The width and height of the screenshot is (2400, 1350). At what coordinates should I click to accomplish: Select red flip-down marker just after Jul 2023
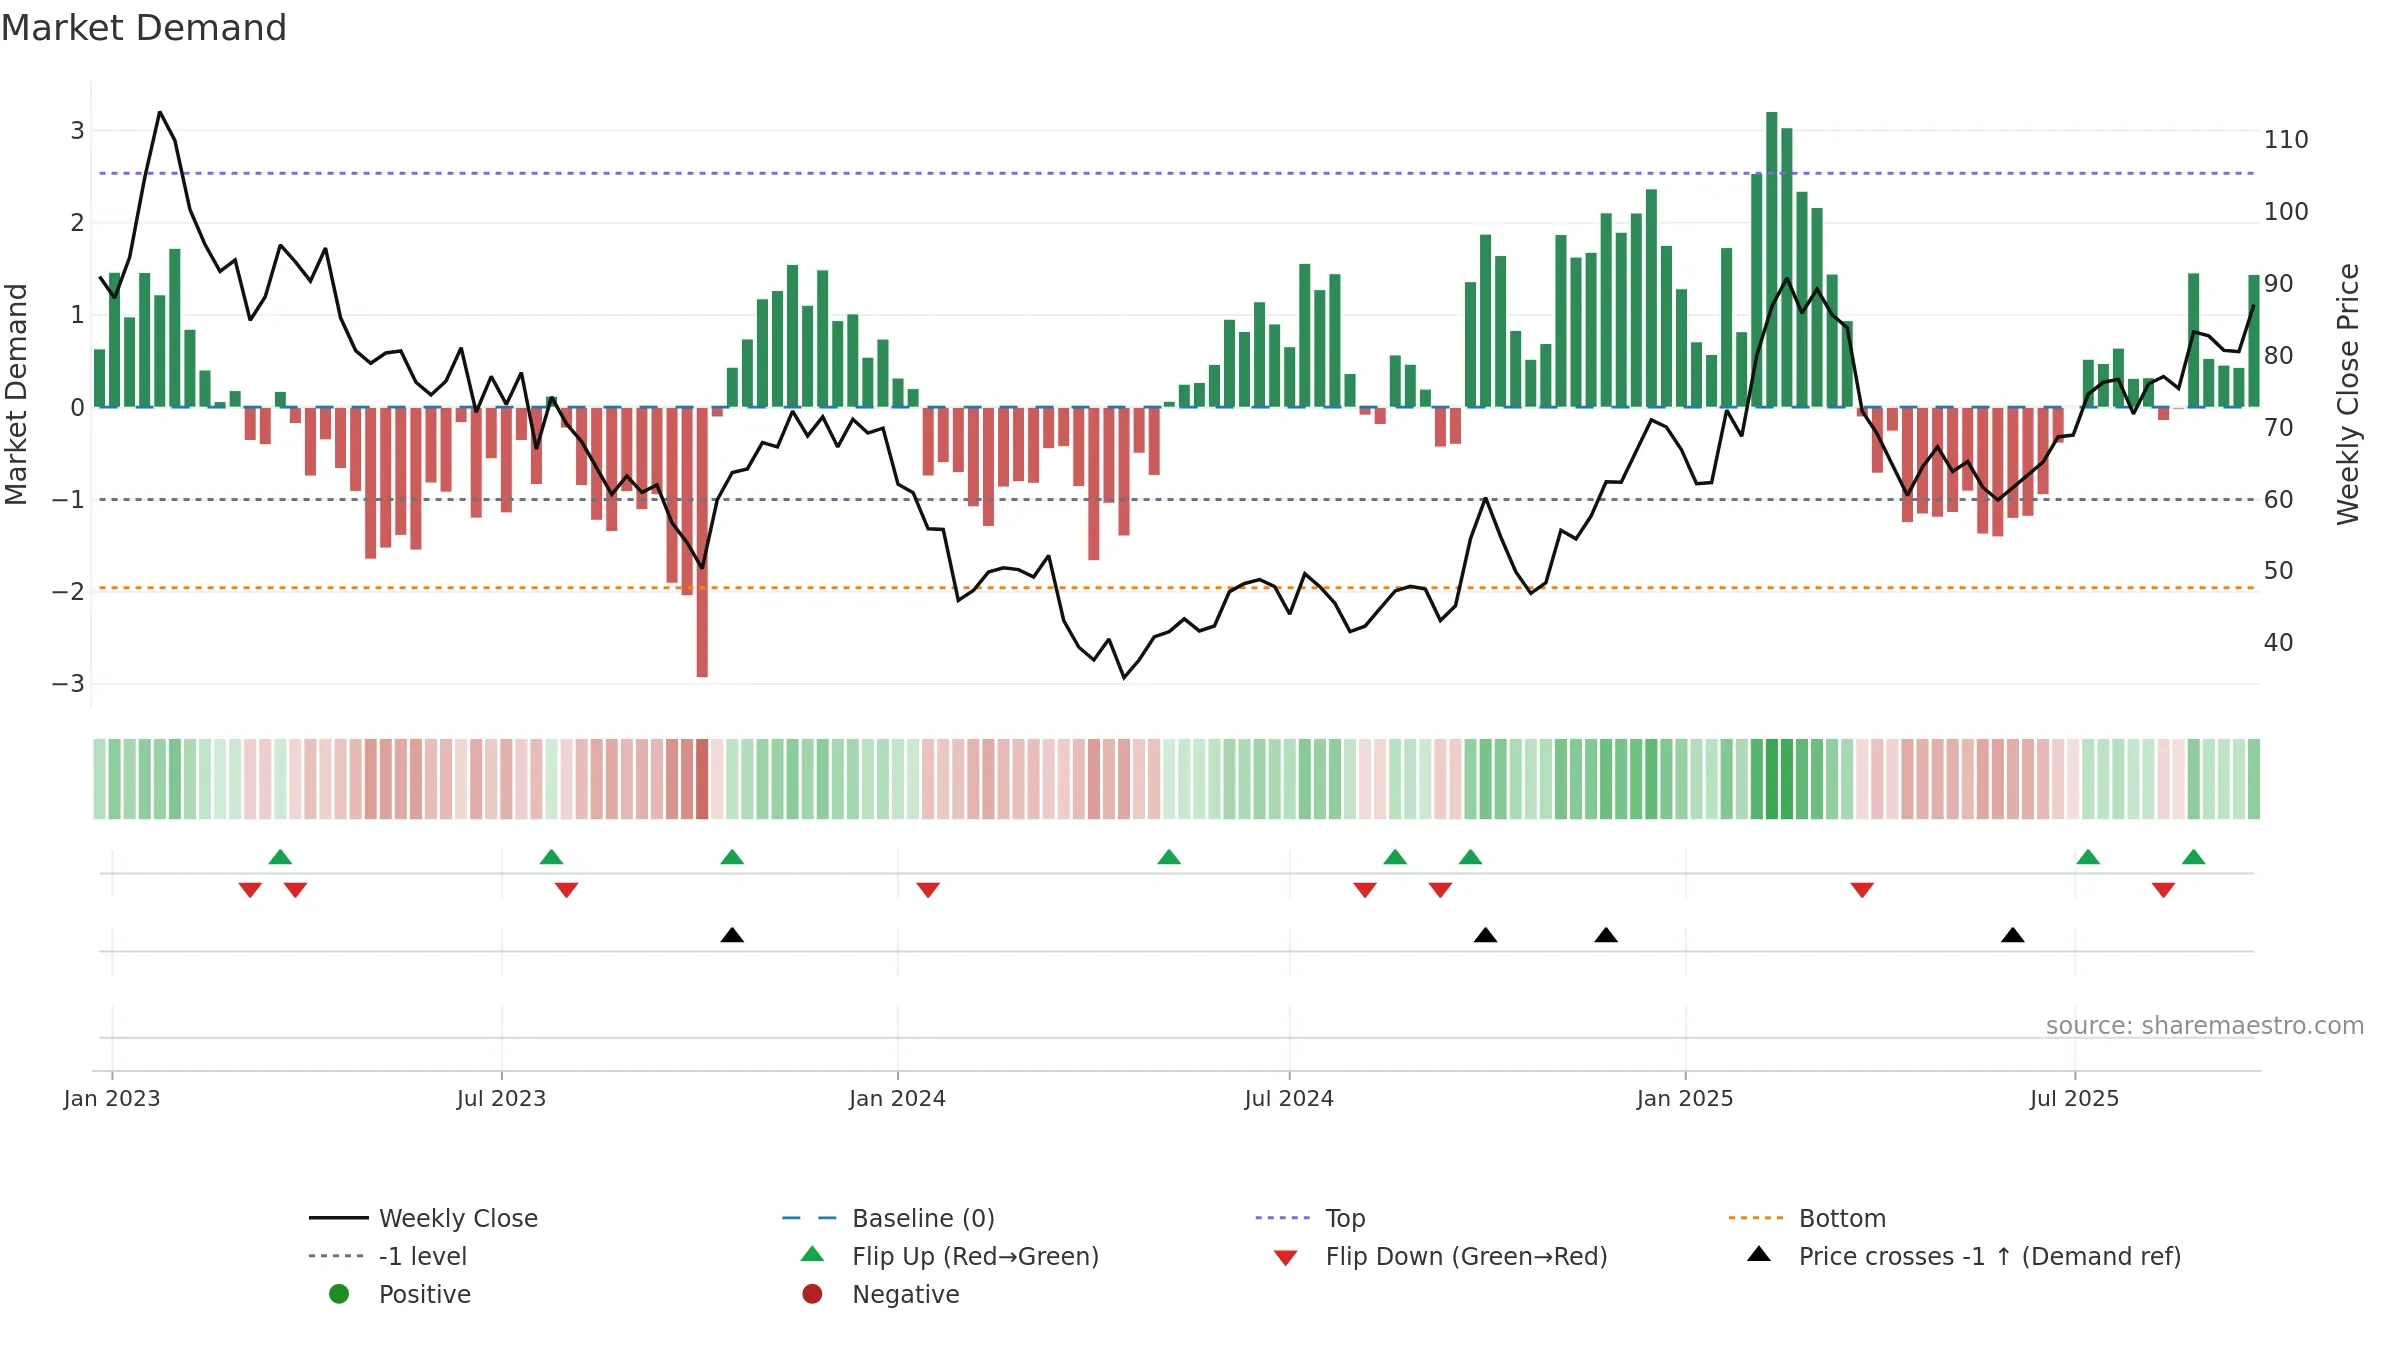click(566, 890)
